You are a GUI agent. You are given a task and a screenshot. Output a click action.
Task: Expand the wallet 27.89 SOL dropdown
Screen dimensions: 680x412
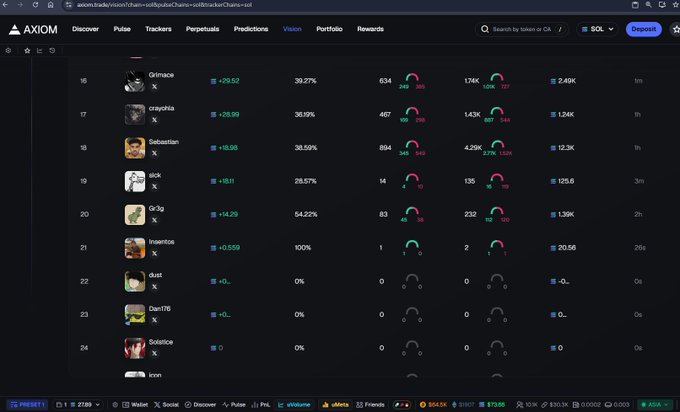[78, 405]
